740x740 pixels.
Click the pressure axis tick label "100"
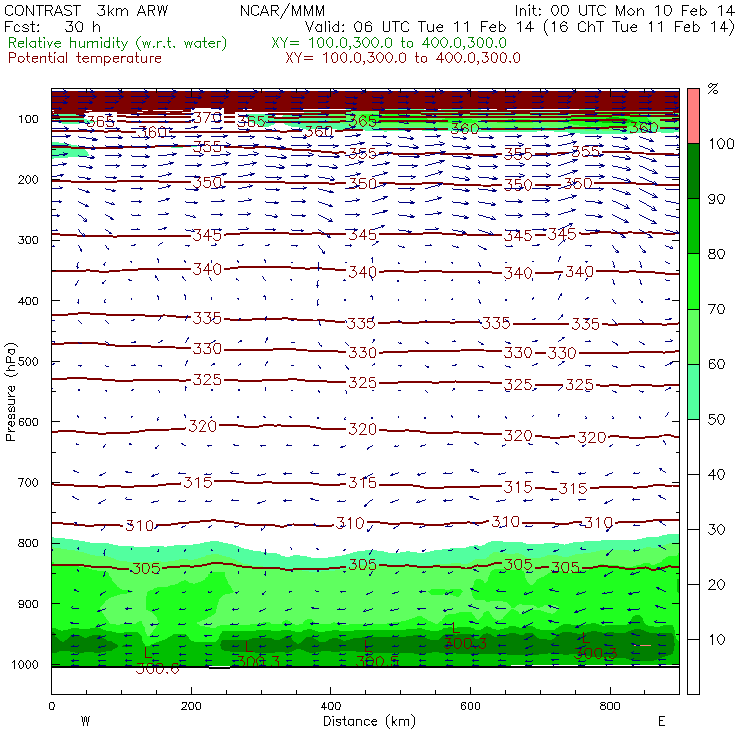(x=28, y=119)
